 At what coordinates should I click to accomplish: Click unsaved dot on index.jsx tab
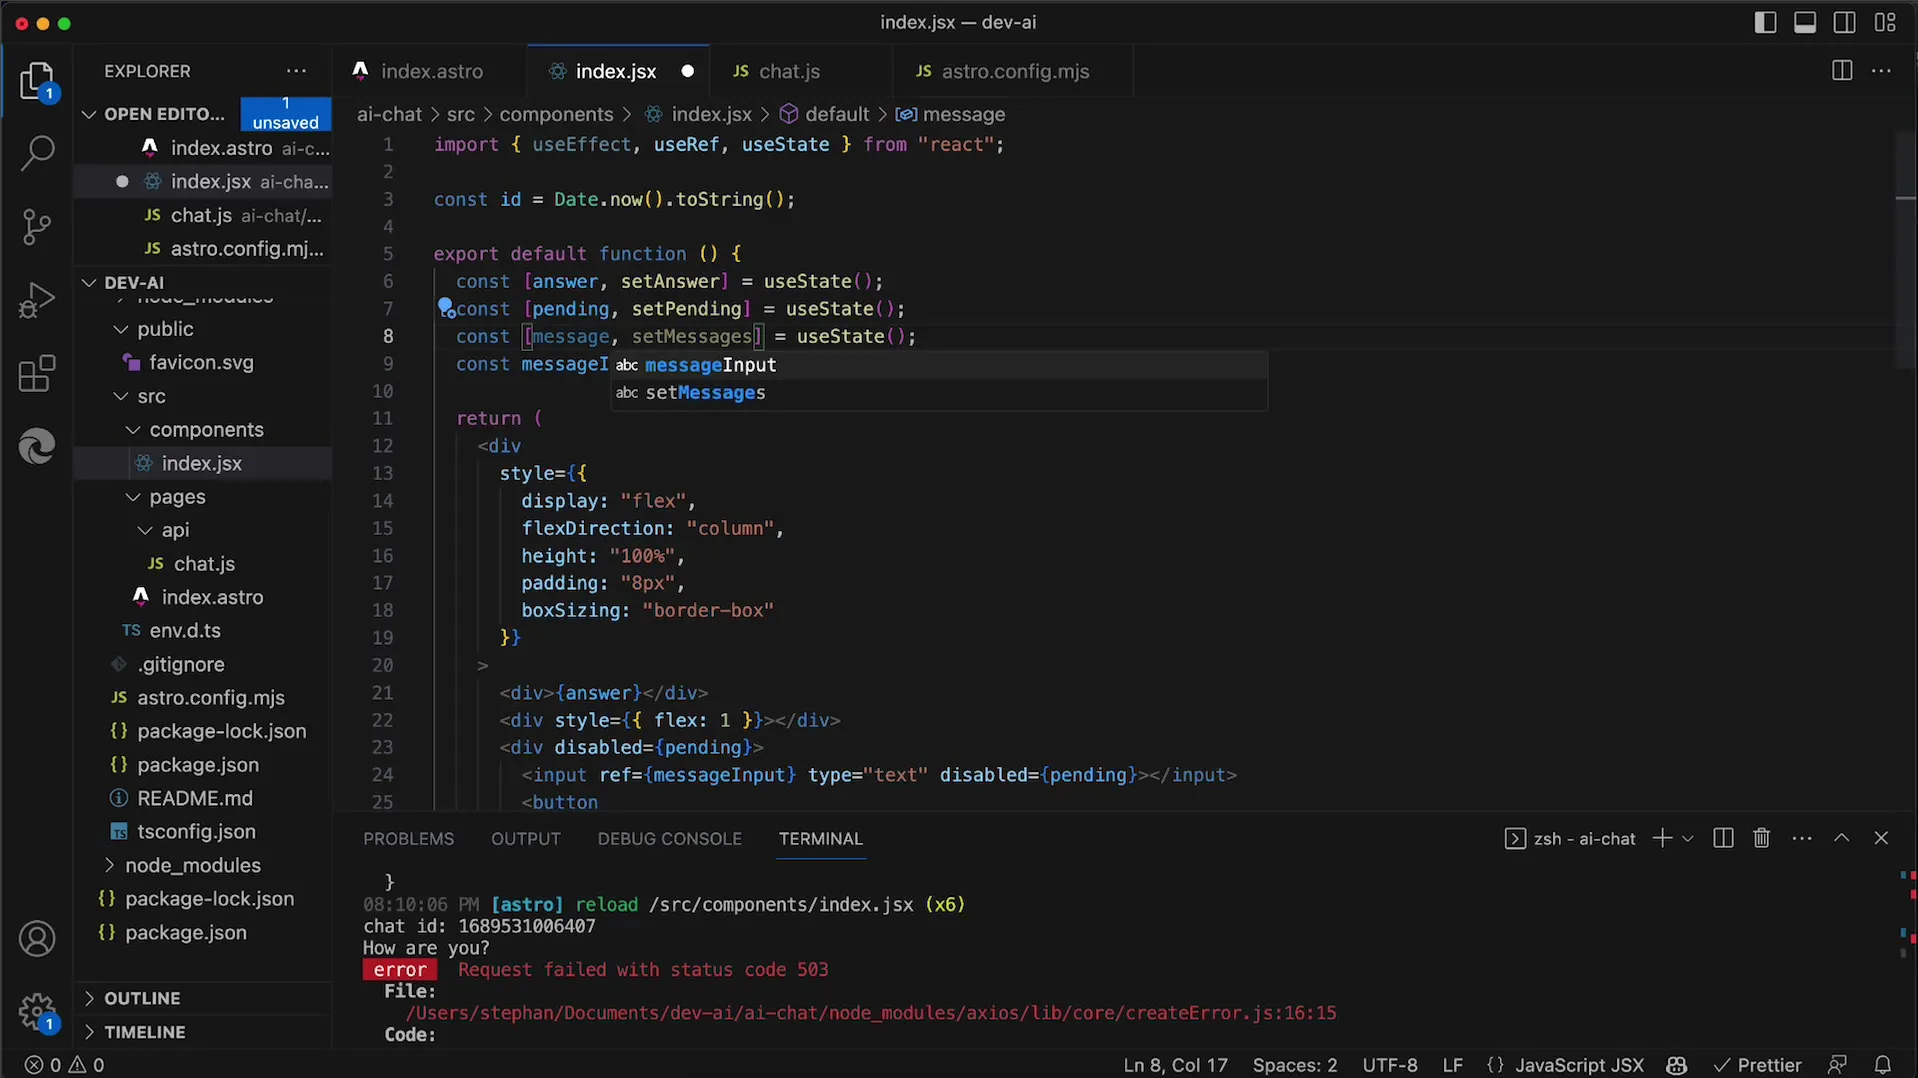click(687, 71)
